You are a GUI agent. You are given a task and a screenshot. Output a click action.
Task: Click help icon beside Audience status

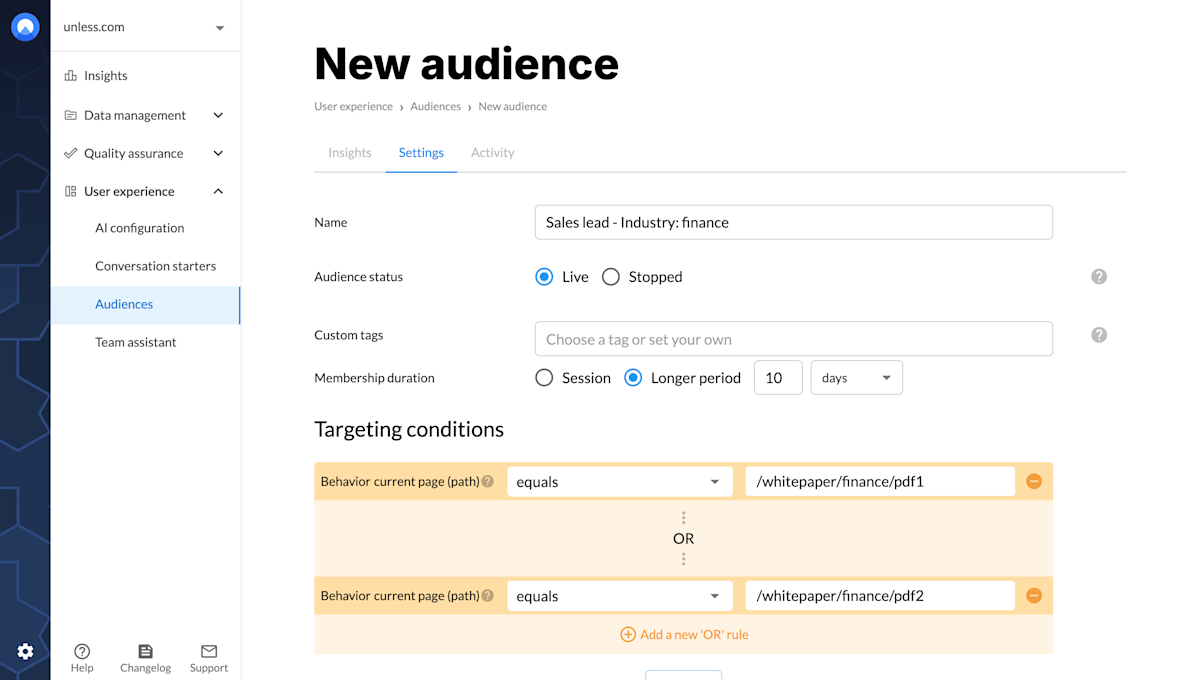point(1099,277)
